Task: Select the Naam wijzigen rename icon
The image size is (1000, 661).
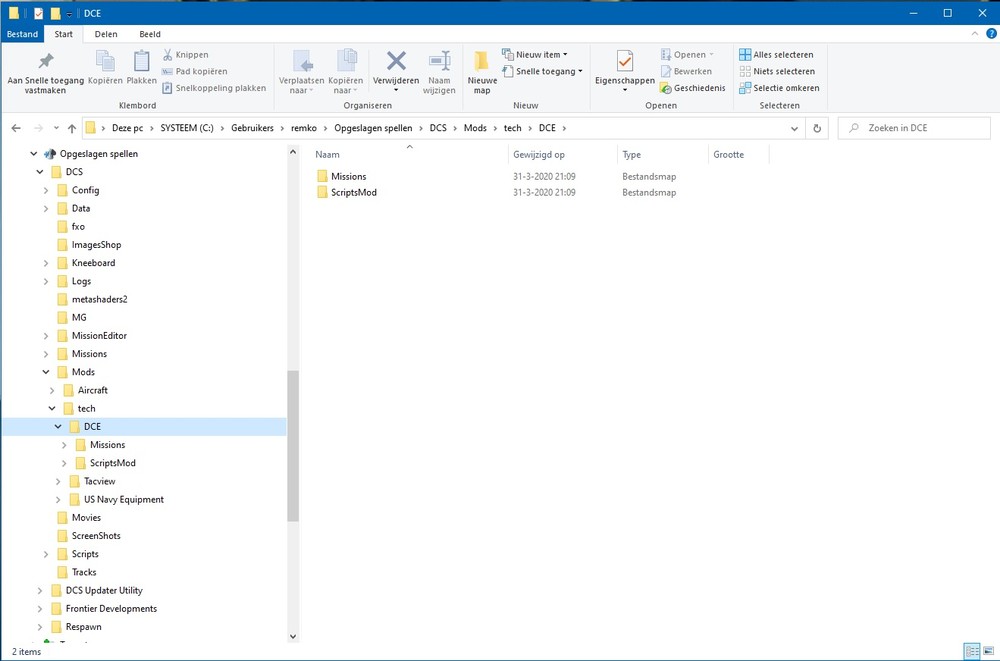Action: click(x=439, y=62)
